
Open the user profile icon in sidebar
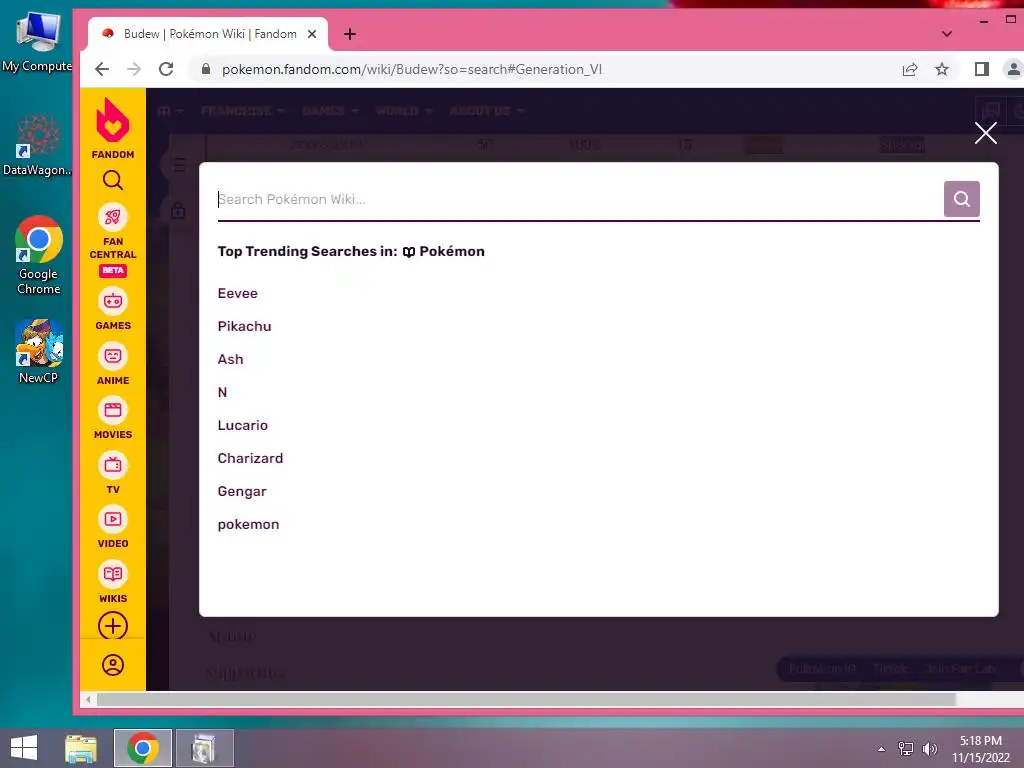click(112, 665)
